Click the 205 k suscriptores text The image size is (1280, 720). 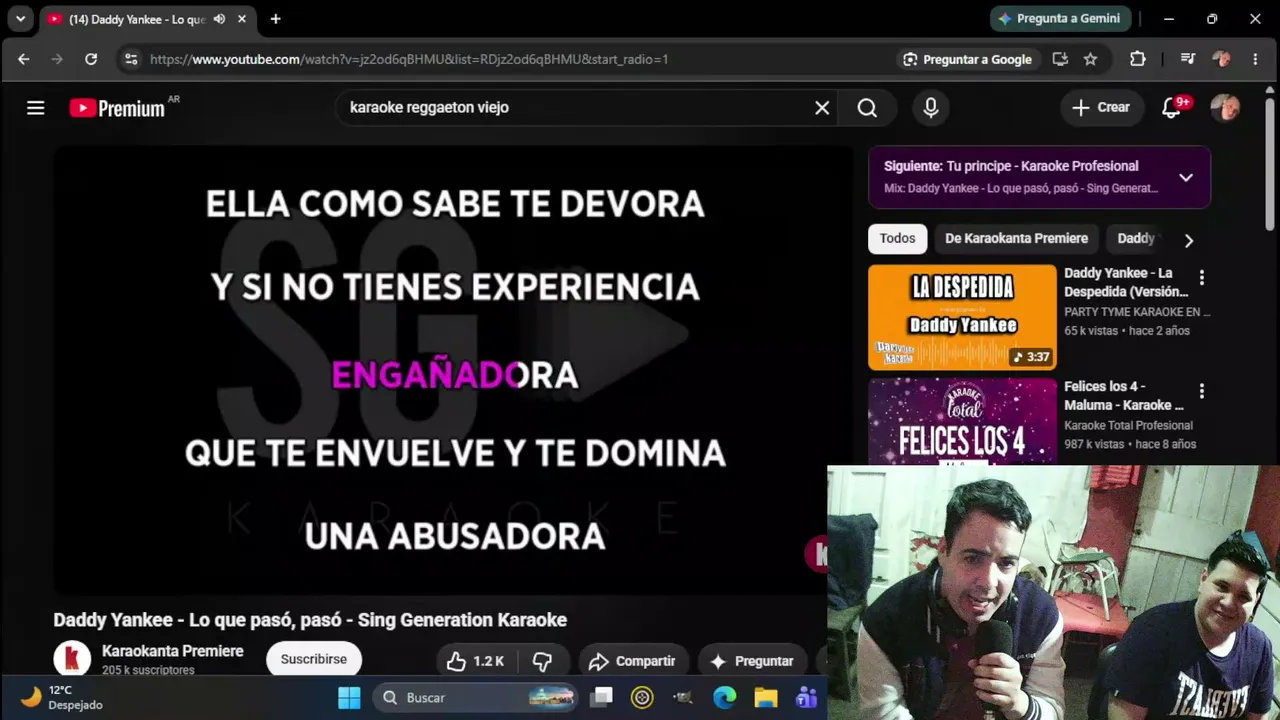(148, 670)
